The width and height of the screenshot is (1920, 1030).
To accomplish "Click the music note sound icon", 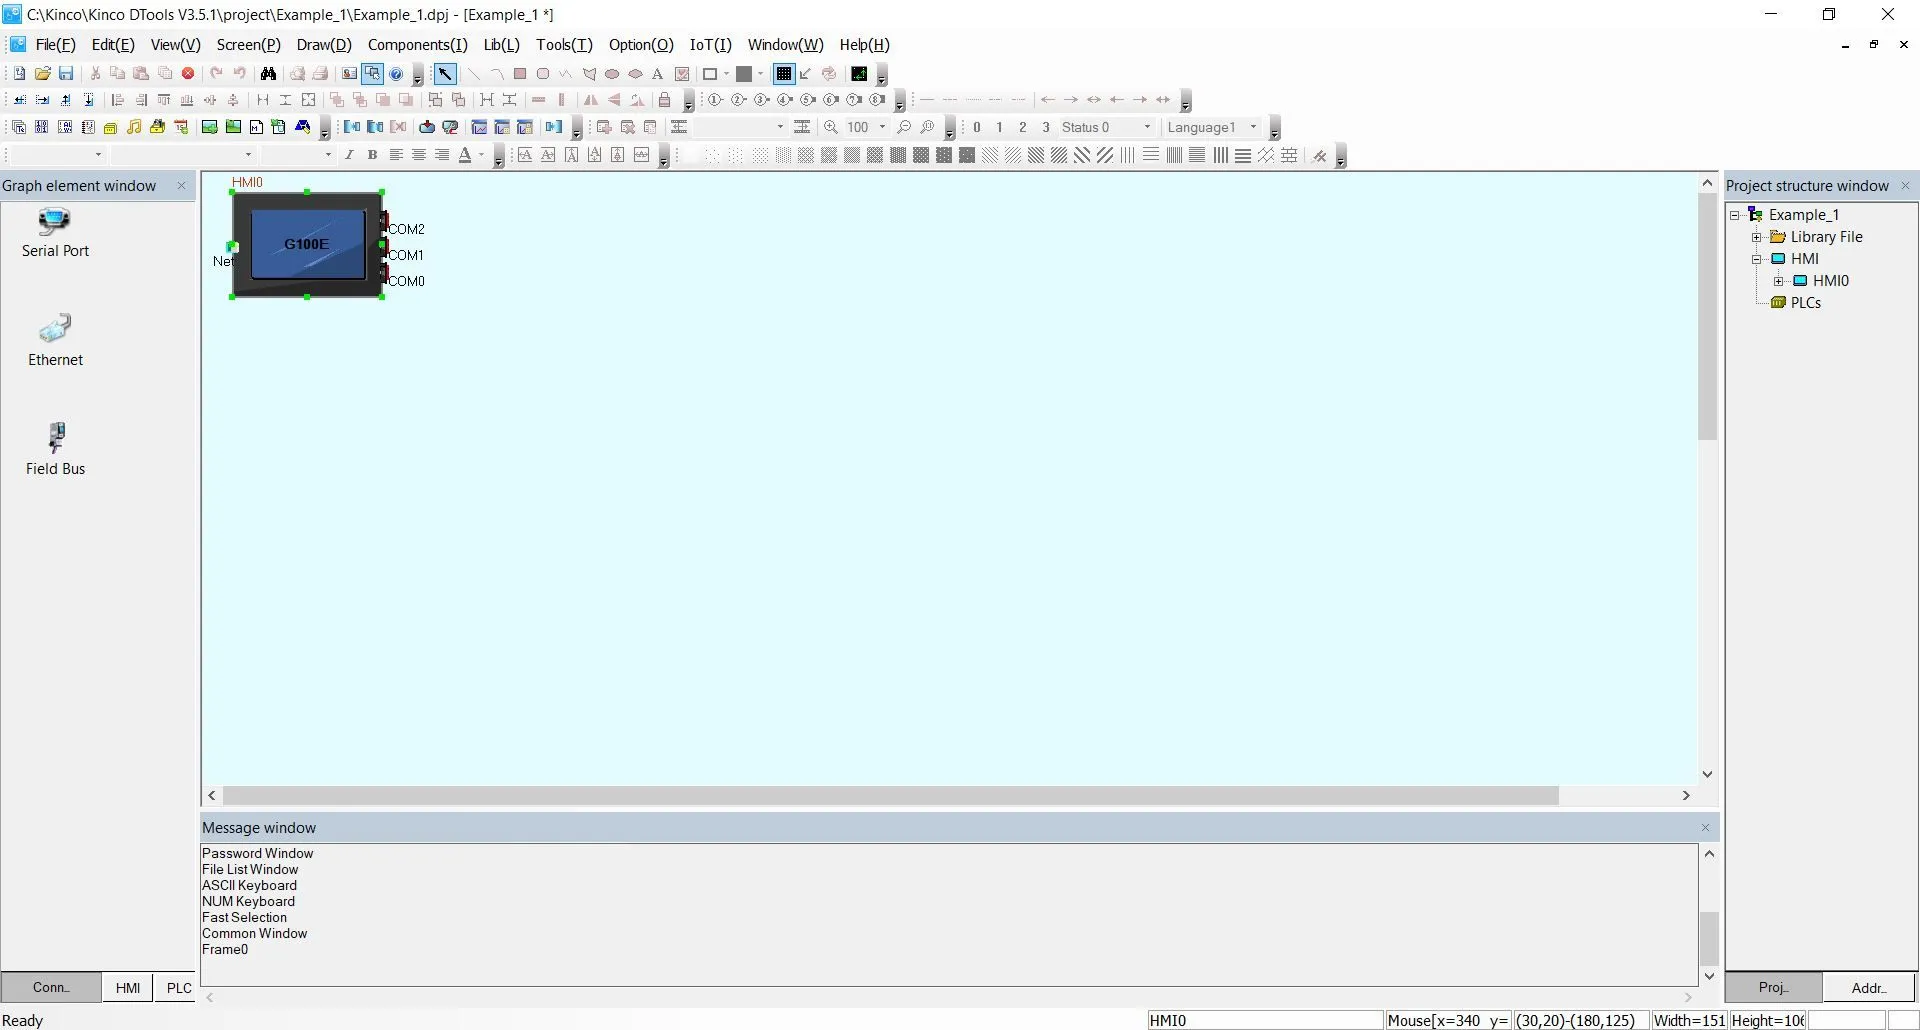I will point(134,127).
